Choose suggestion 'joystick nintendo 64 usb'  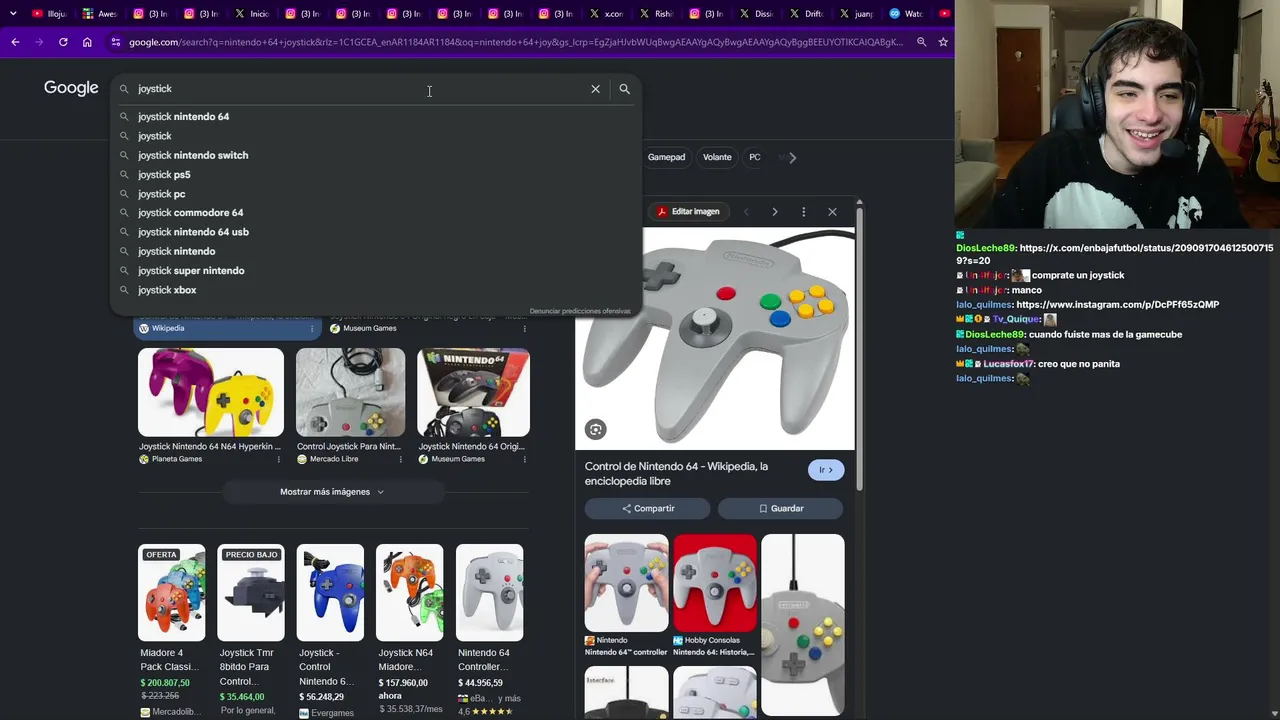(375, 232)
